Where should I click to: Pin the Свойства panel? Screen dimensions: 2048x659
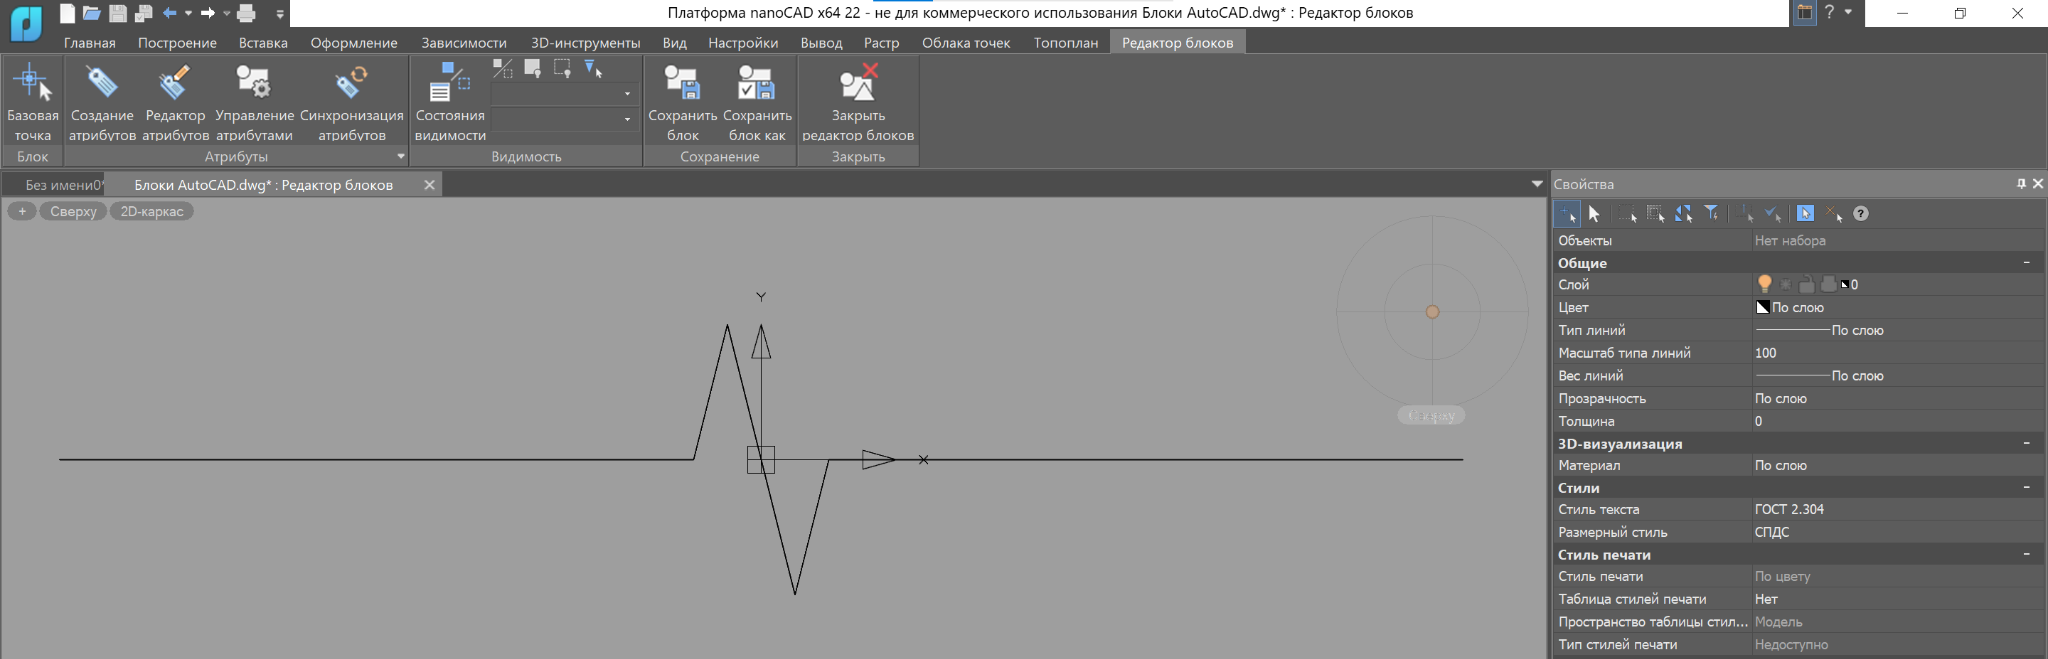[x=2021, y=184]
